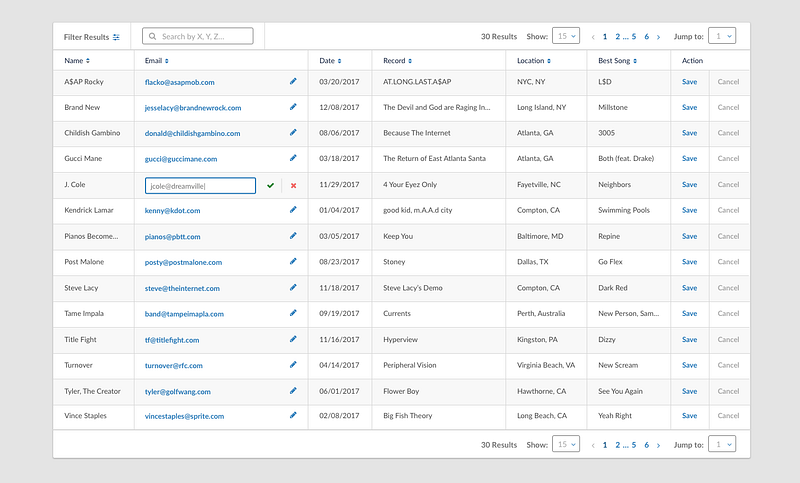Edit email pencil for Kendrick Lamar

[x=293, y=210]
